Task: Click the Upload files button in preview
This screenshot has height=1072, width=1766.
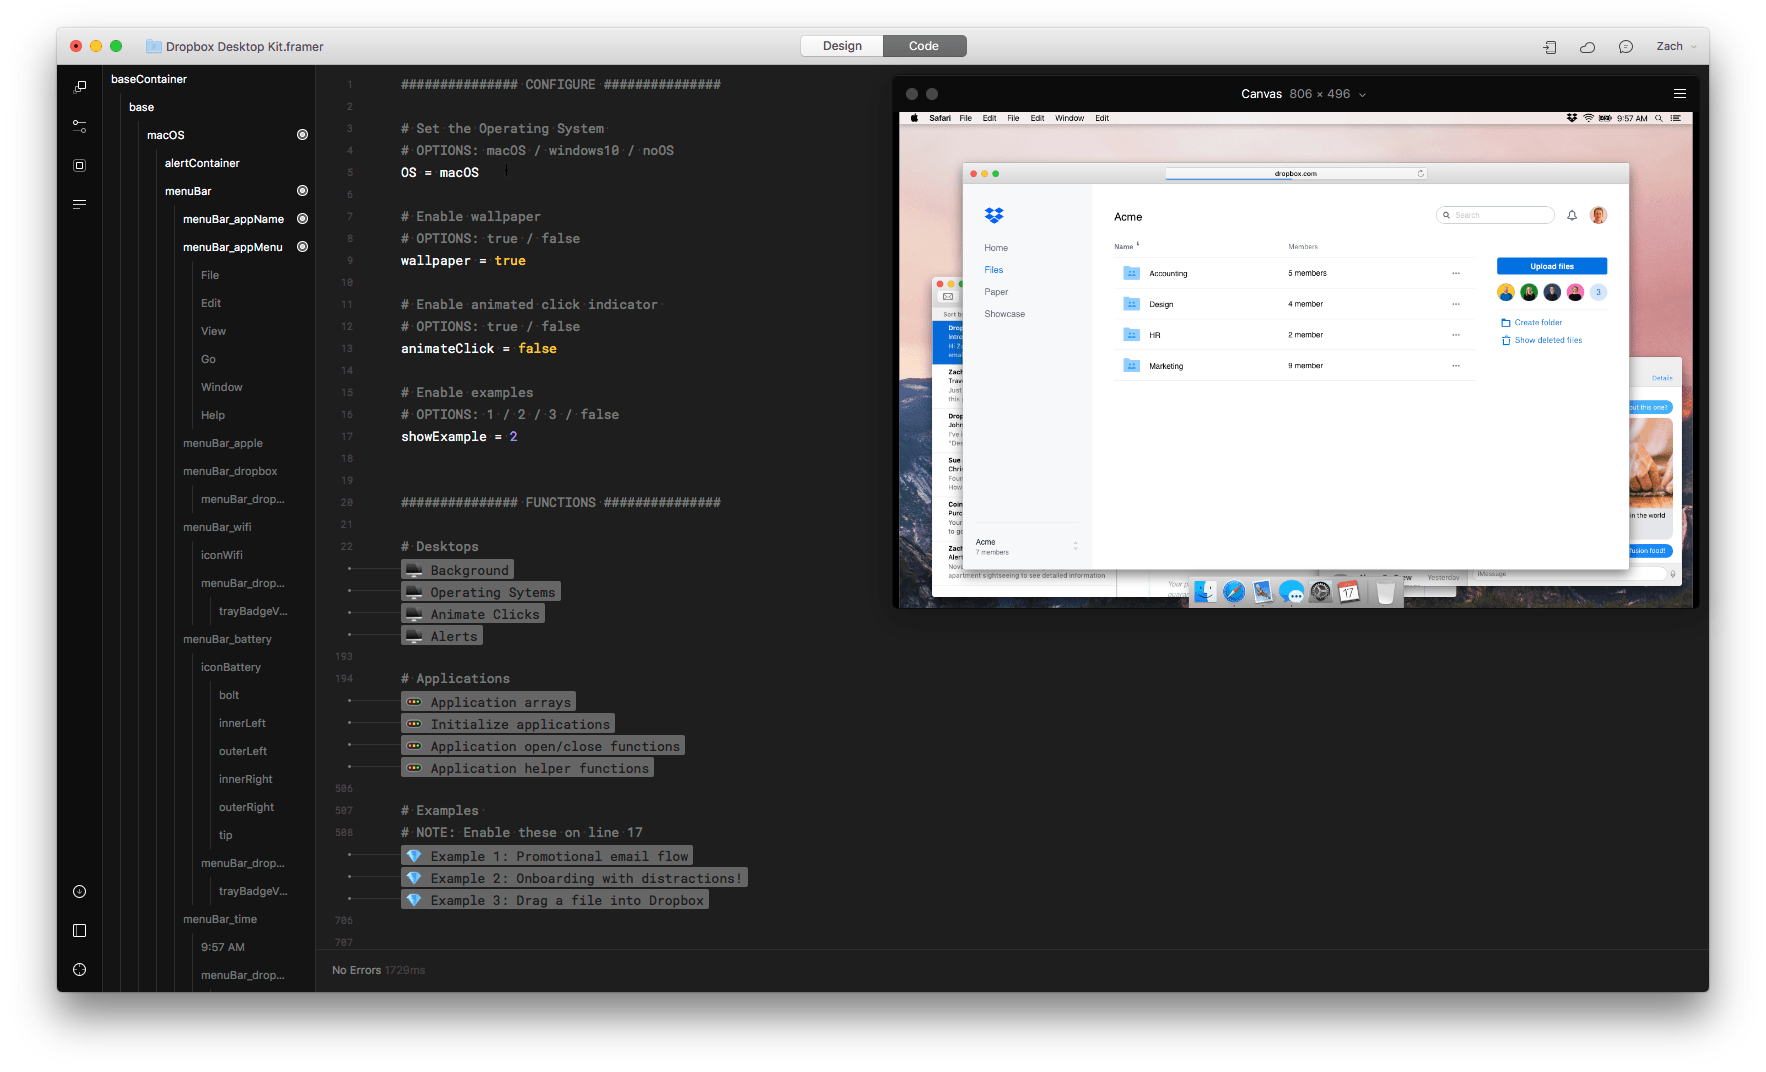Action: [1552, 266]
